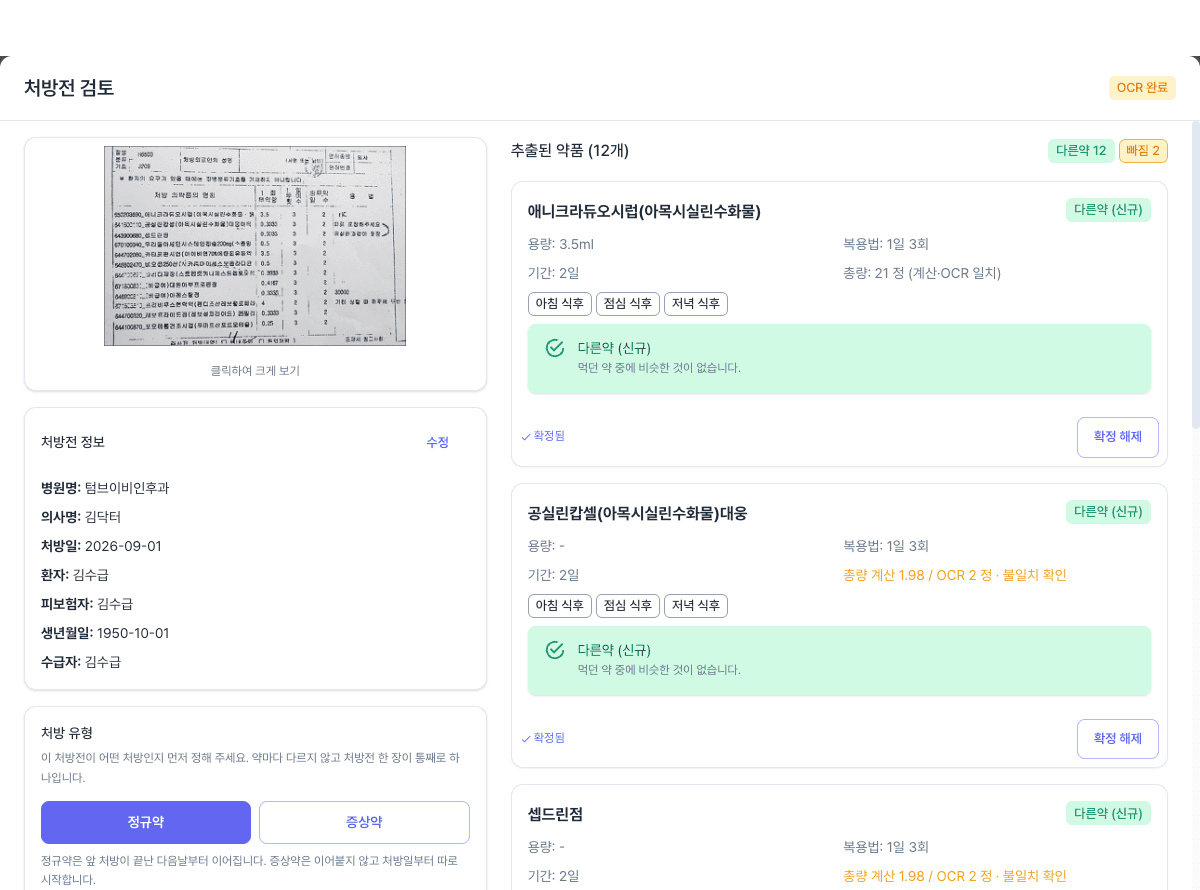Viewport: 1200px width, 890px height.
Task: Click the 애니크라듀오시럽(아목시실린수화물) drug title
Action: point(644,211)
